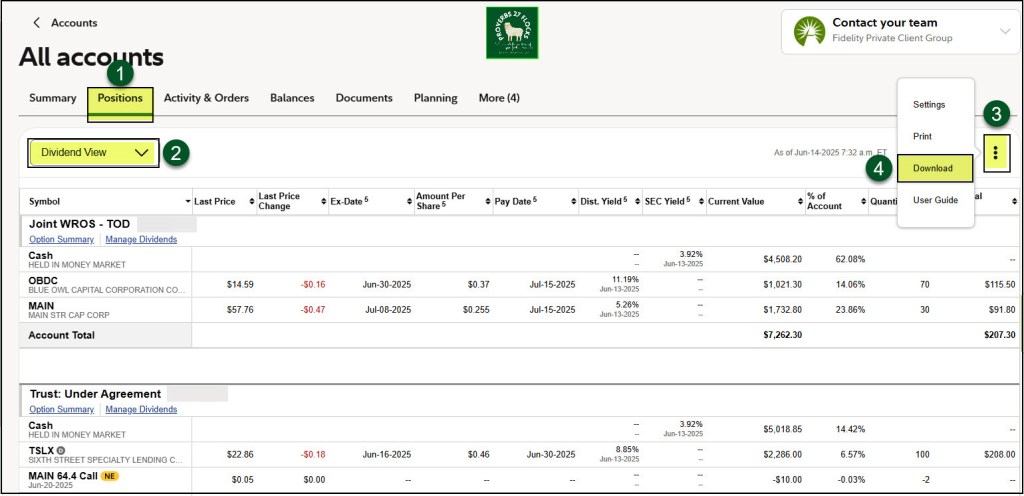Select Download from the options menu
This screenshot has height=496, width=1024.
[933, 168]
